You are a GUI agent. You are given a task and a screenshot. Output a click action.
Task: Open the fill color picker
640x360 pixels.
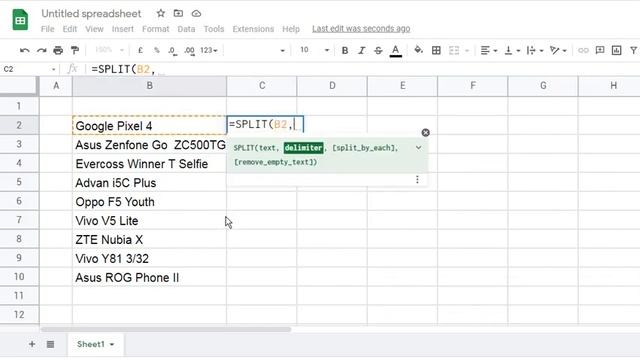(418, 50)
